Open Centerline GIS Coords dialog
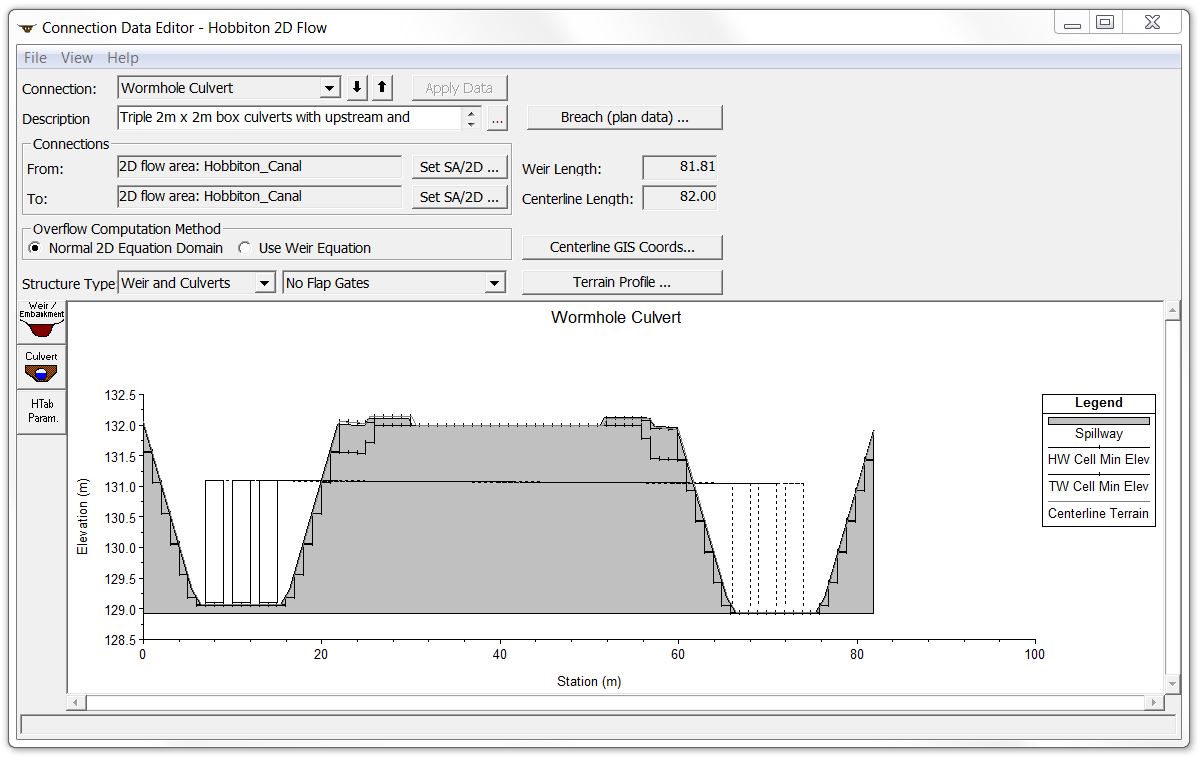 (x=622, y=247)
